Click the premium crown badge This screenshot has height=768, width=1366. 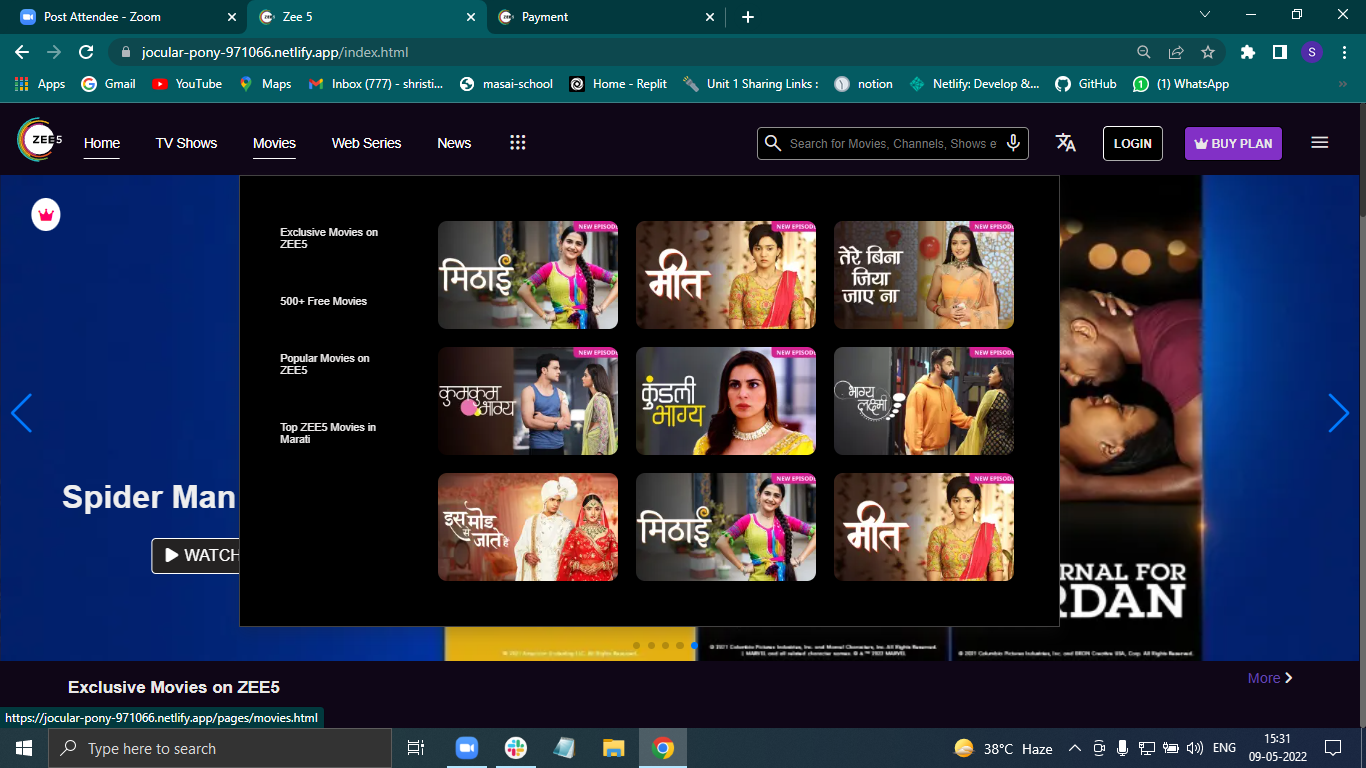46,214
